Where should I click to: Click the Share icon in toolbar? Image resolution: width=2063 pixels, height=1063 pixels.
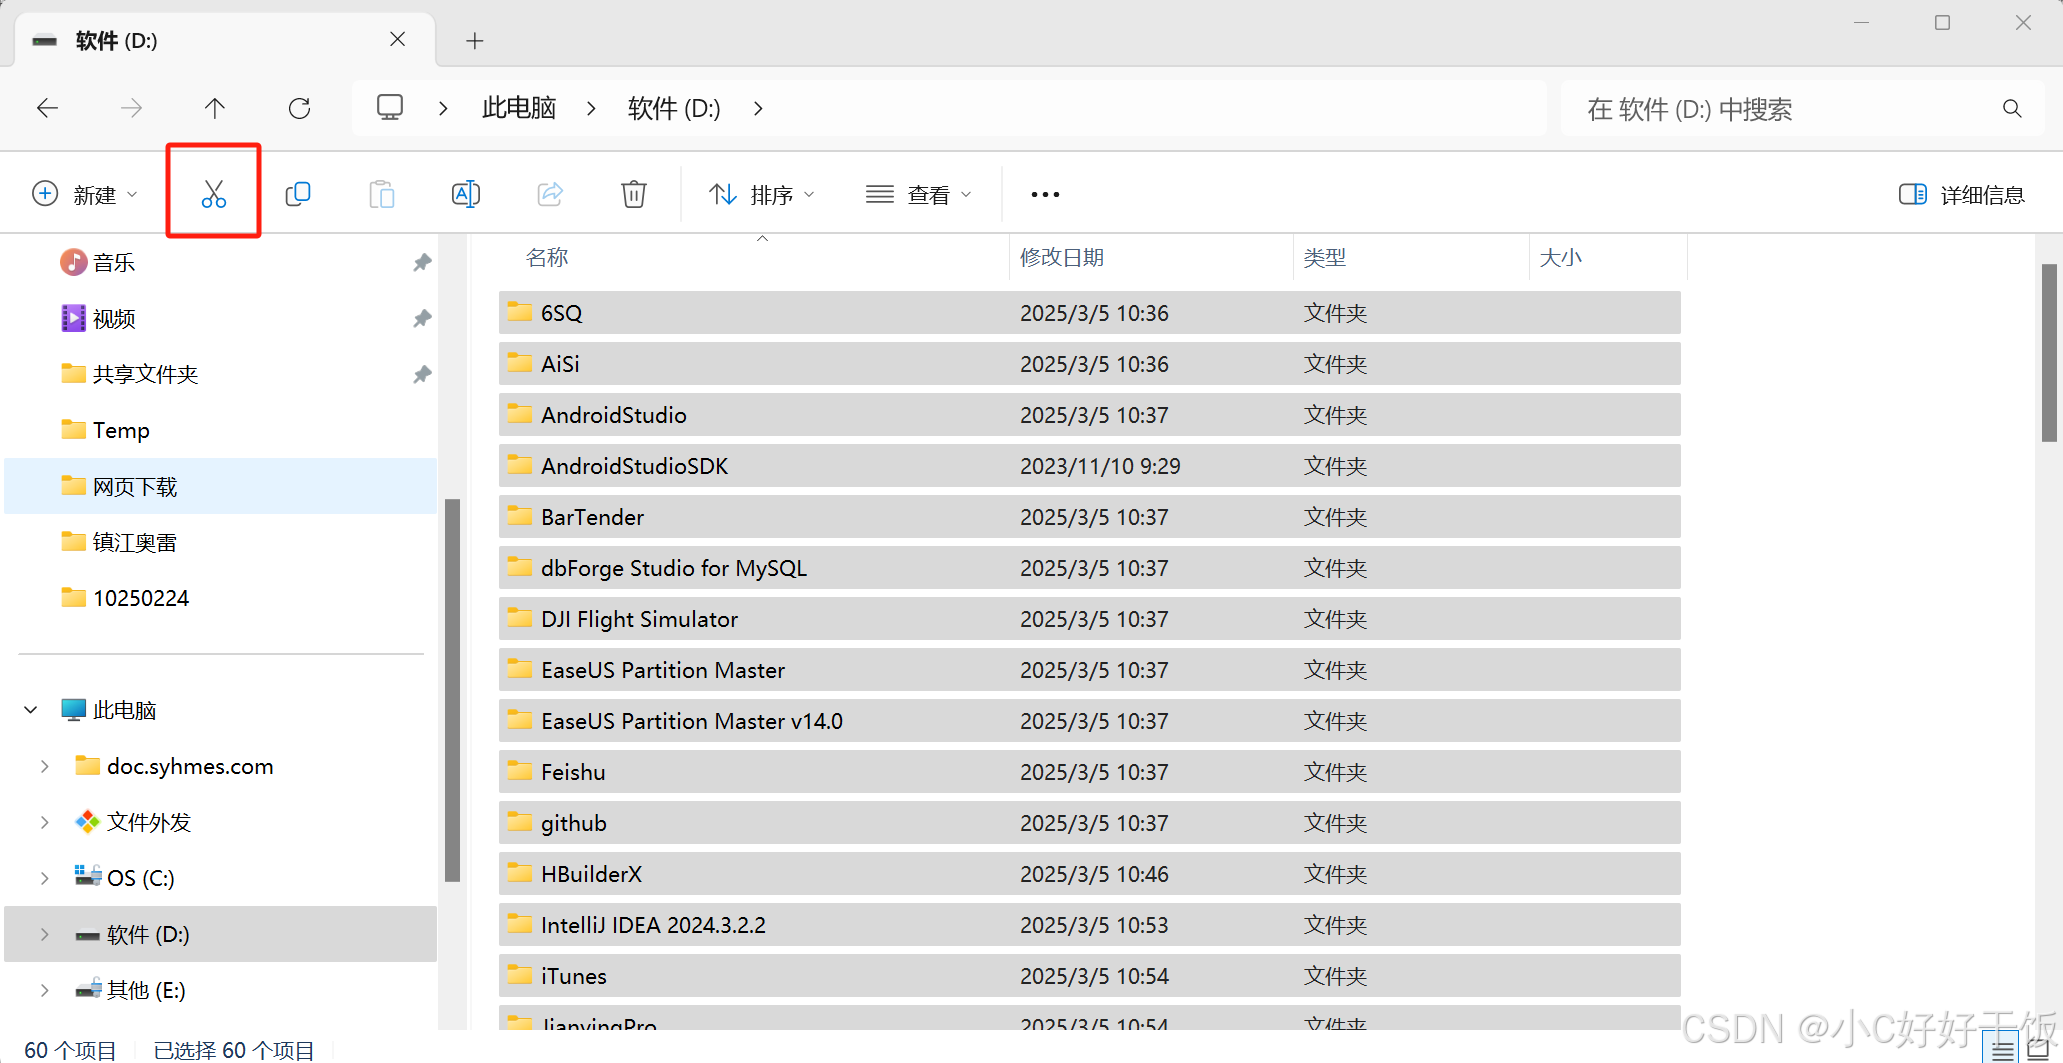coord(550,193)
